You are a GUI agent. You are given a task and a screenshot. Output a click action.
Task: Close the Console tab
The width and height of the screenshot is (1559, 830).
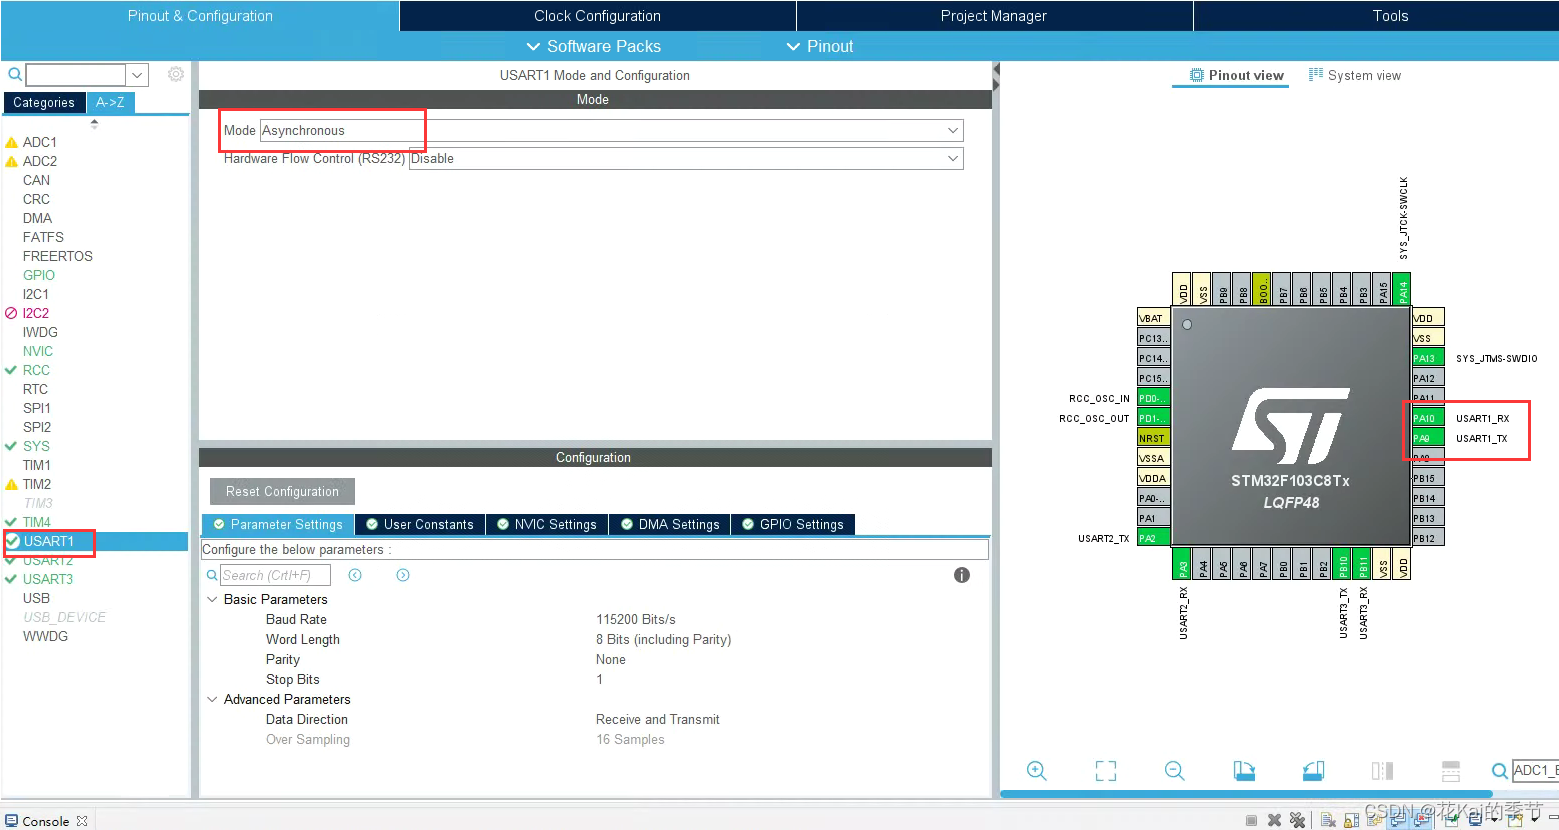82,821
